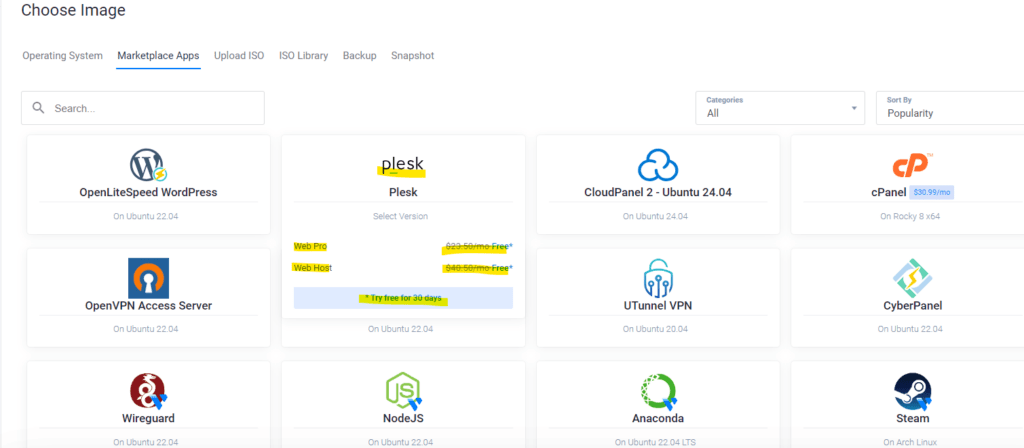Image resolution: width=1024 pixels, height=448 pixels.
Task: Go to the Upload ISO tab
Action: 239,56
